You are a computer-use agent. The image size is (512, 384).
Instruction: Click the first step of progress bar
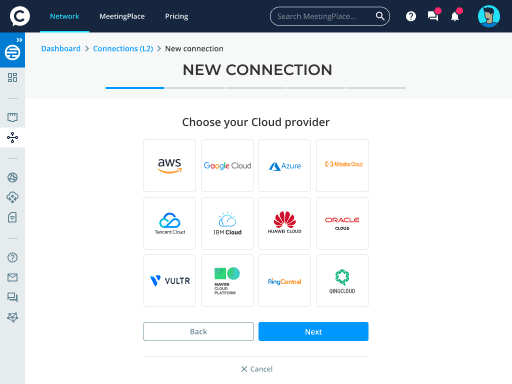pyautogui.click(x=135, y=88)
